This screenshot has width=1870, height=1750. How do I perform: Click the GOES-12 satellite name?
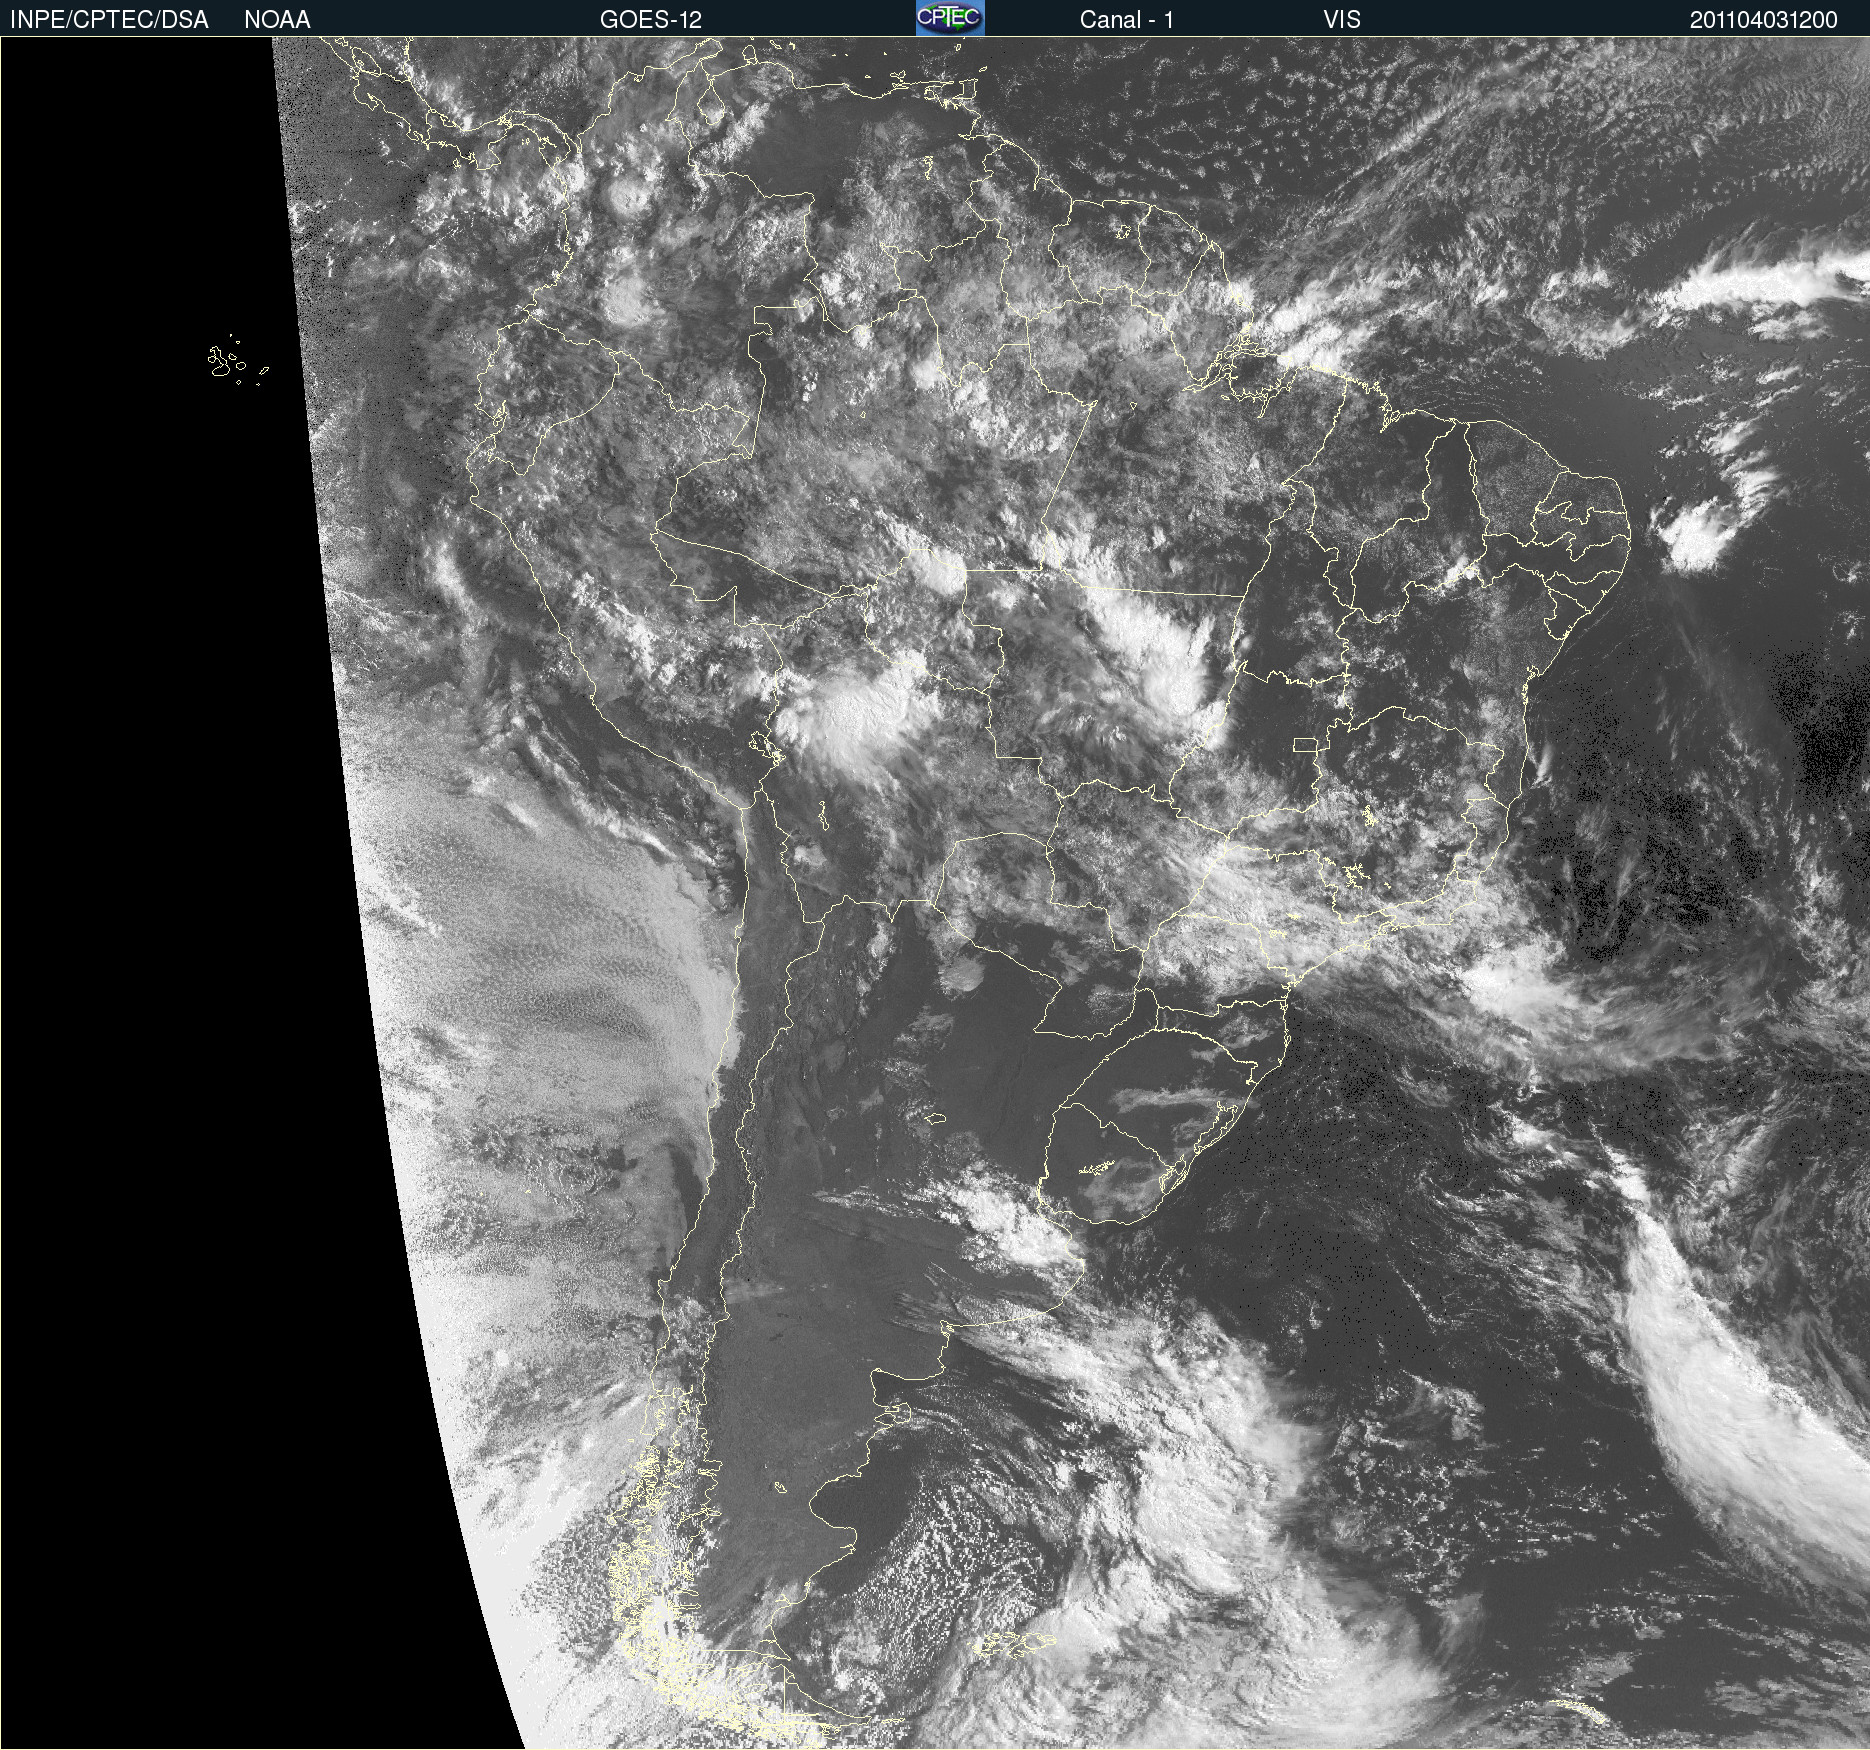pyautogui.click(x=651, y=20)
